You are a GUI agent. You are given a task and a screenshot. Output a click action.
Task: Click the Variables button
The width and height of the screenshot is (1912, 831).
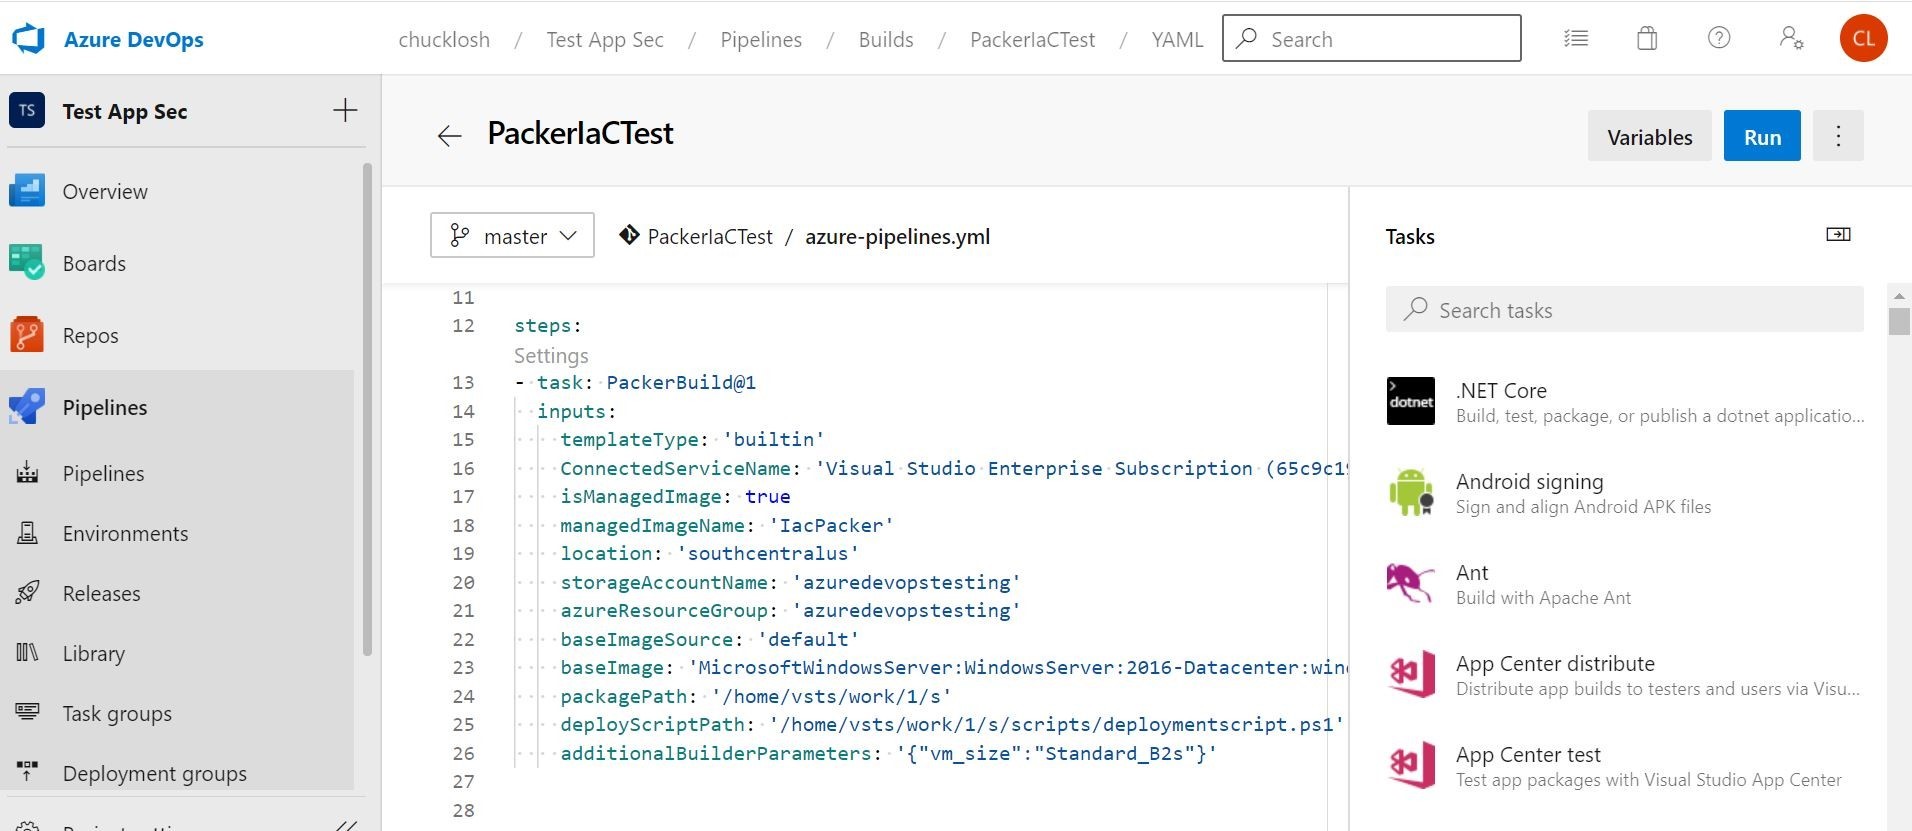[x=1649, y=136]
